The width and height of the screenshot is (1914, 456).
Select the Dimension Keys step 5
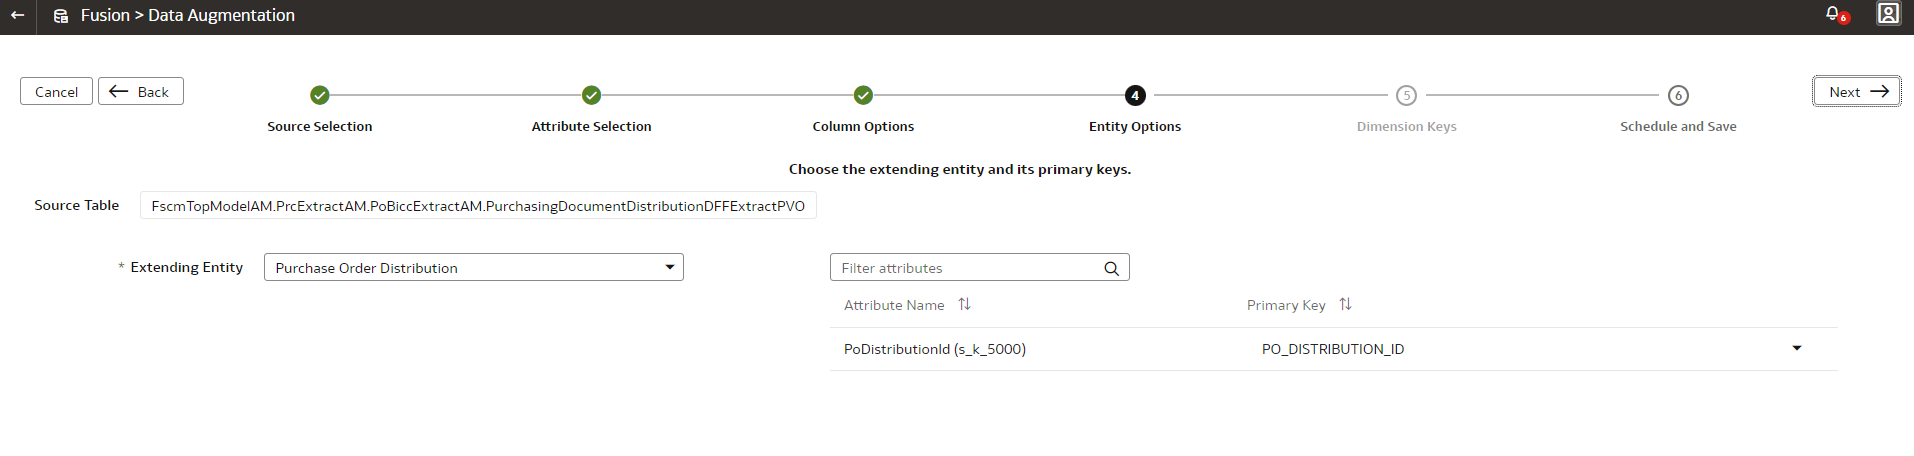1406,95
